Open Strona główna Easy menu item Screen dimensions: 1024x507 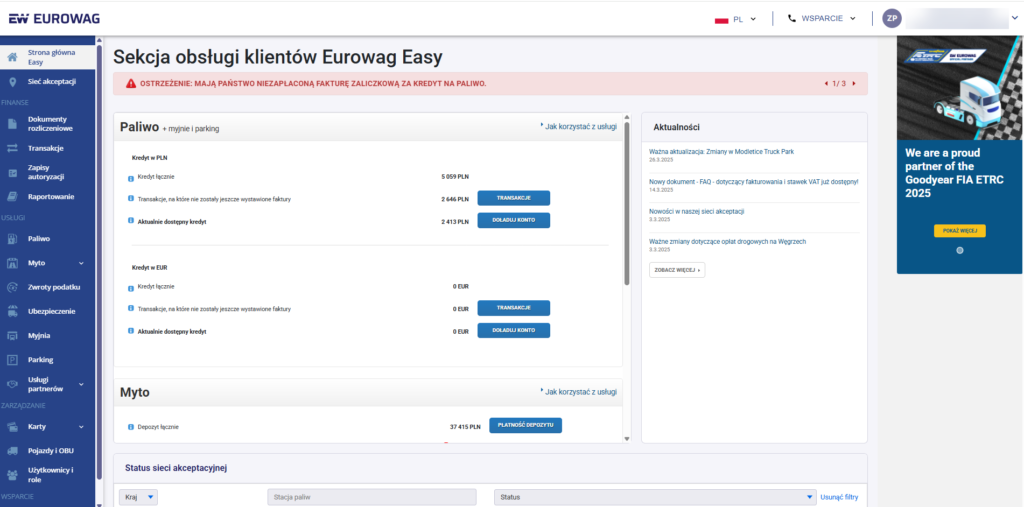(x=48, y=57)
